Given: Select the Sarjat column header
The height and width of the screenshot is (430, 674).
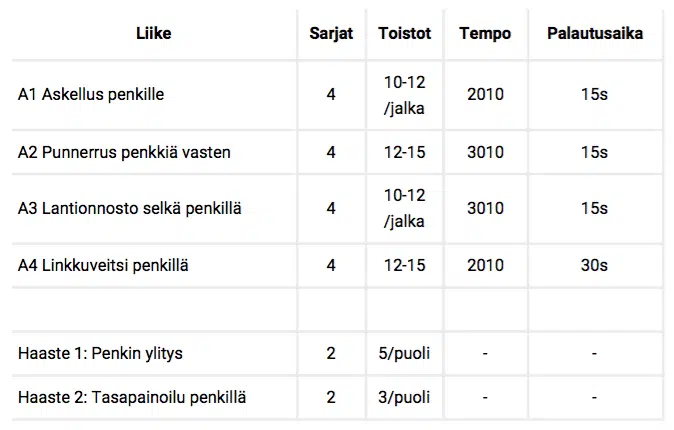Looking at the screenshot, I should click(x=331, y=34).
